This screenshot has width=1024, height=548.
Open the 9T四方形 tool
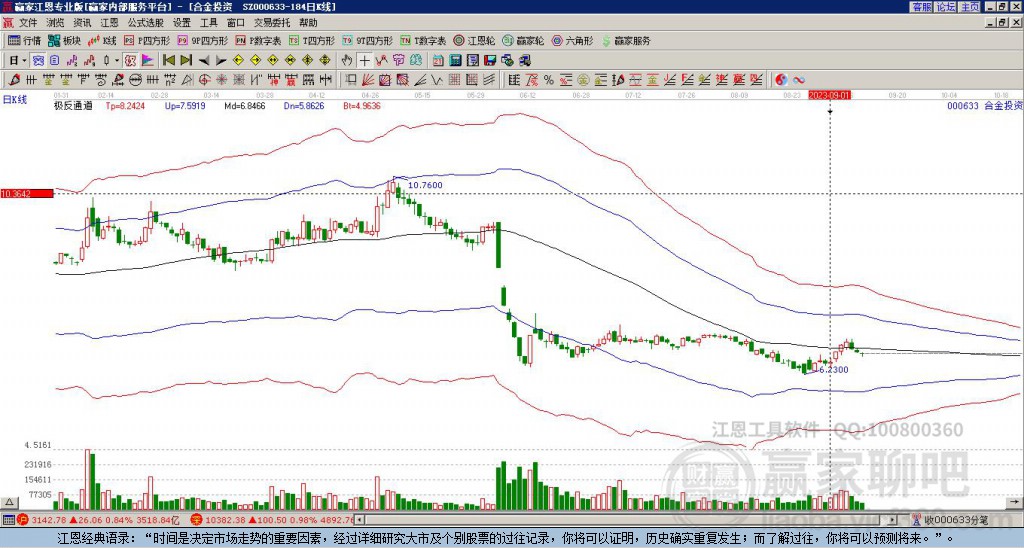368,40
